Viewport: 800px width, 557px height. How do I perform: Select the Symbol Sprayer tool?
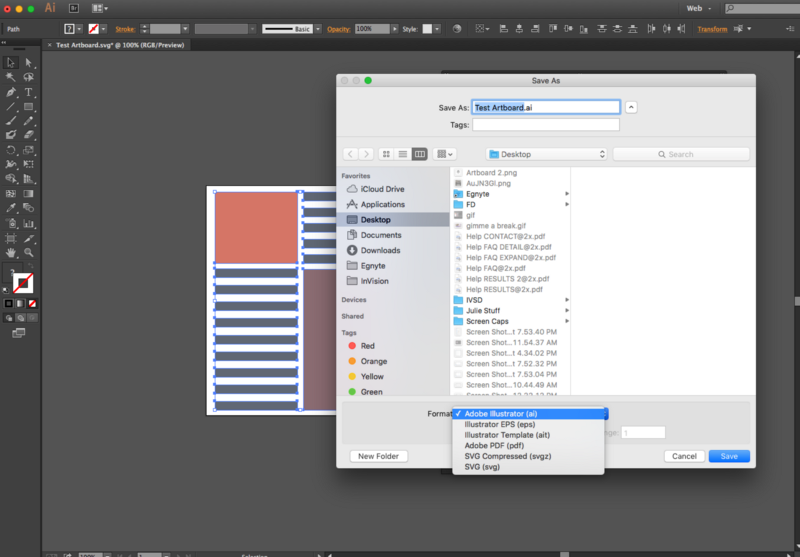10,223
